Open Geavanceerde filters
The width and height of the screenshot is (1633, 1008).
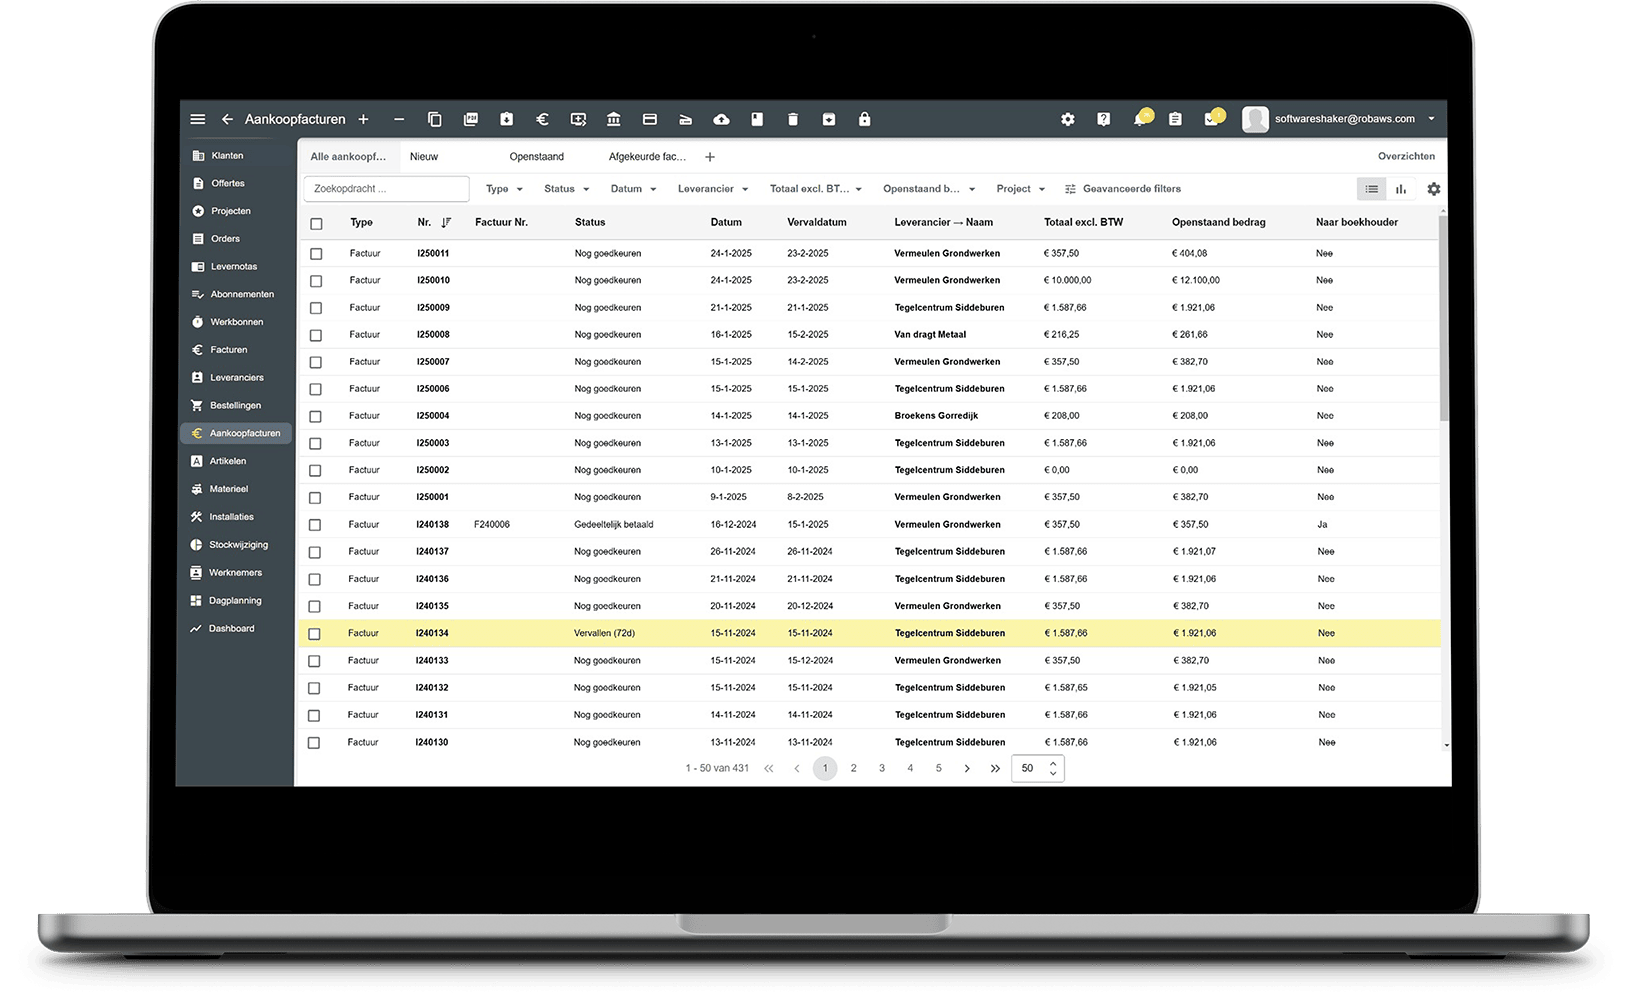[x=1122, y=189]
